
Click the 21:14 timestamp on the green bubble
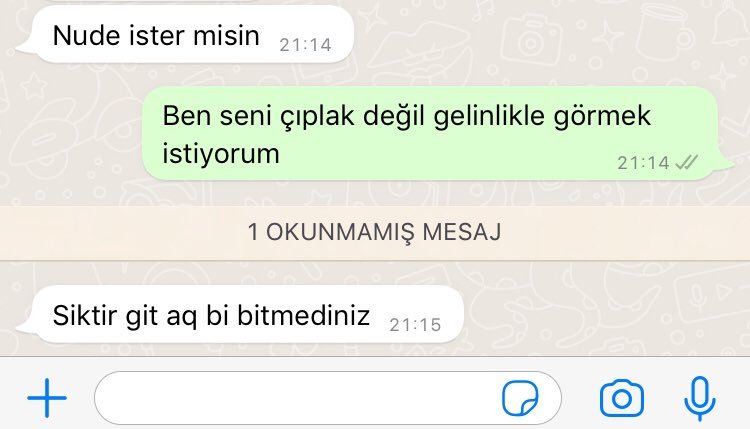[643, 163]
